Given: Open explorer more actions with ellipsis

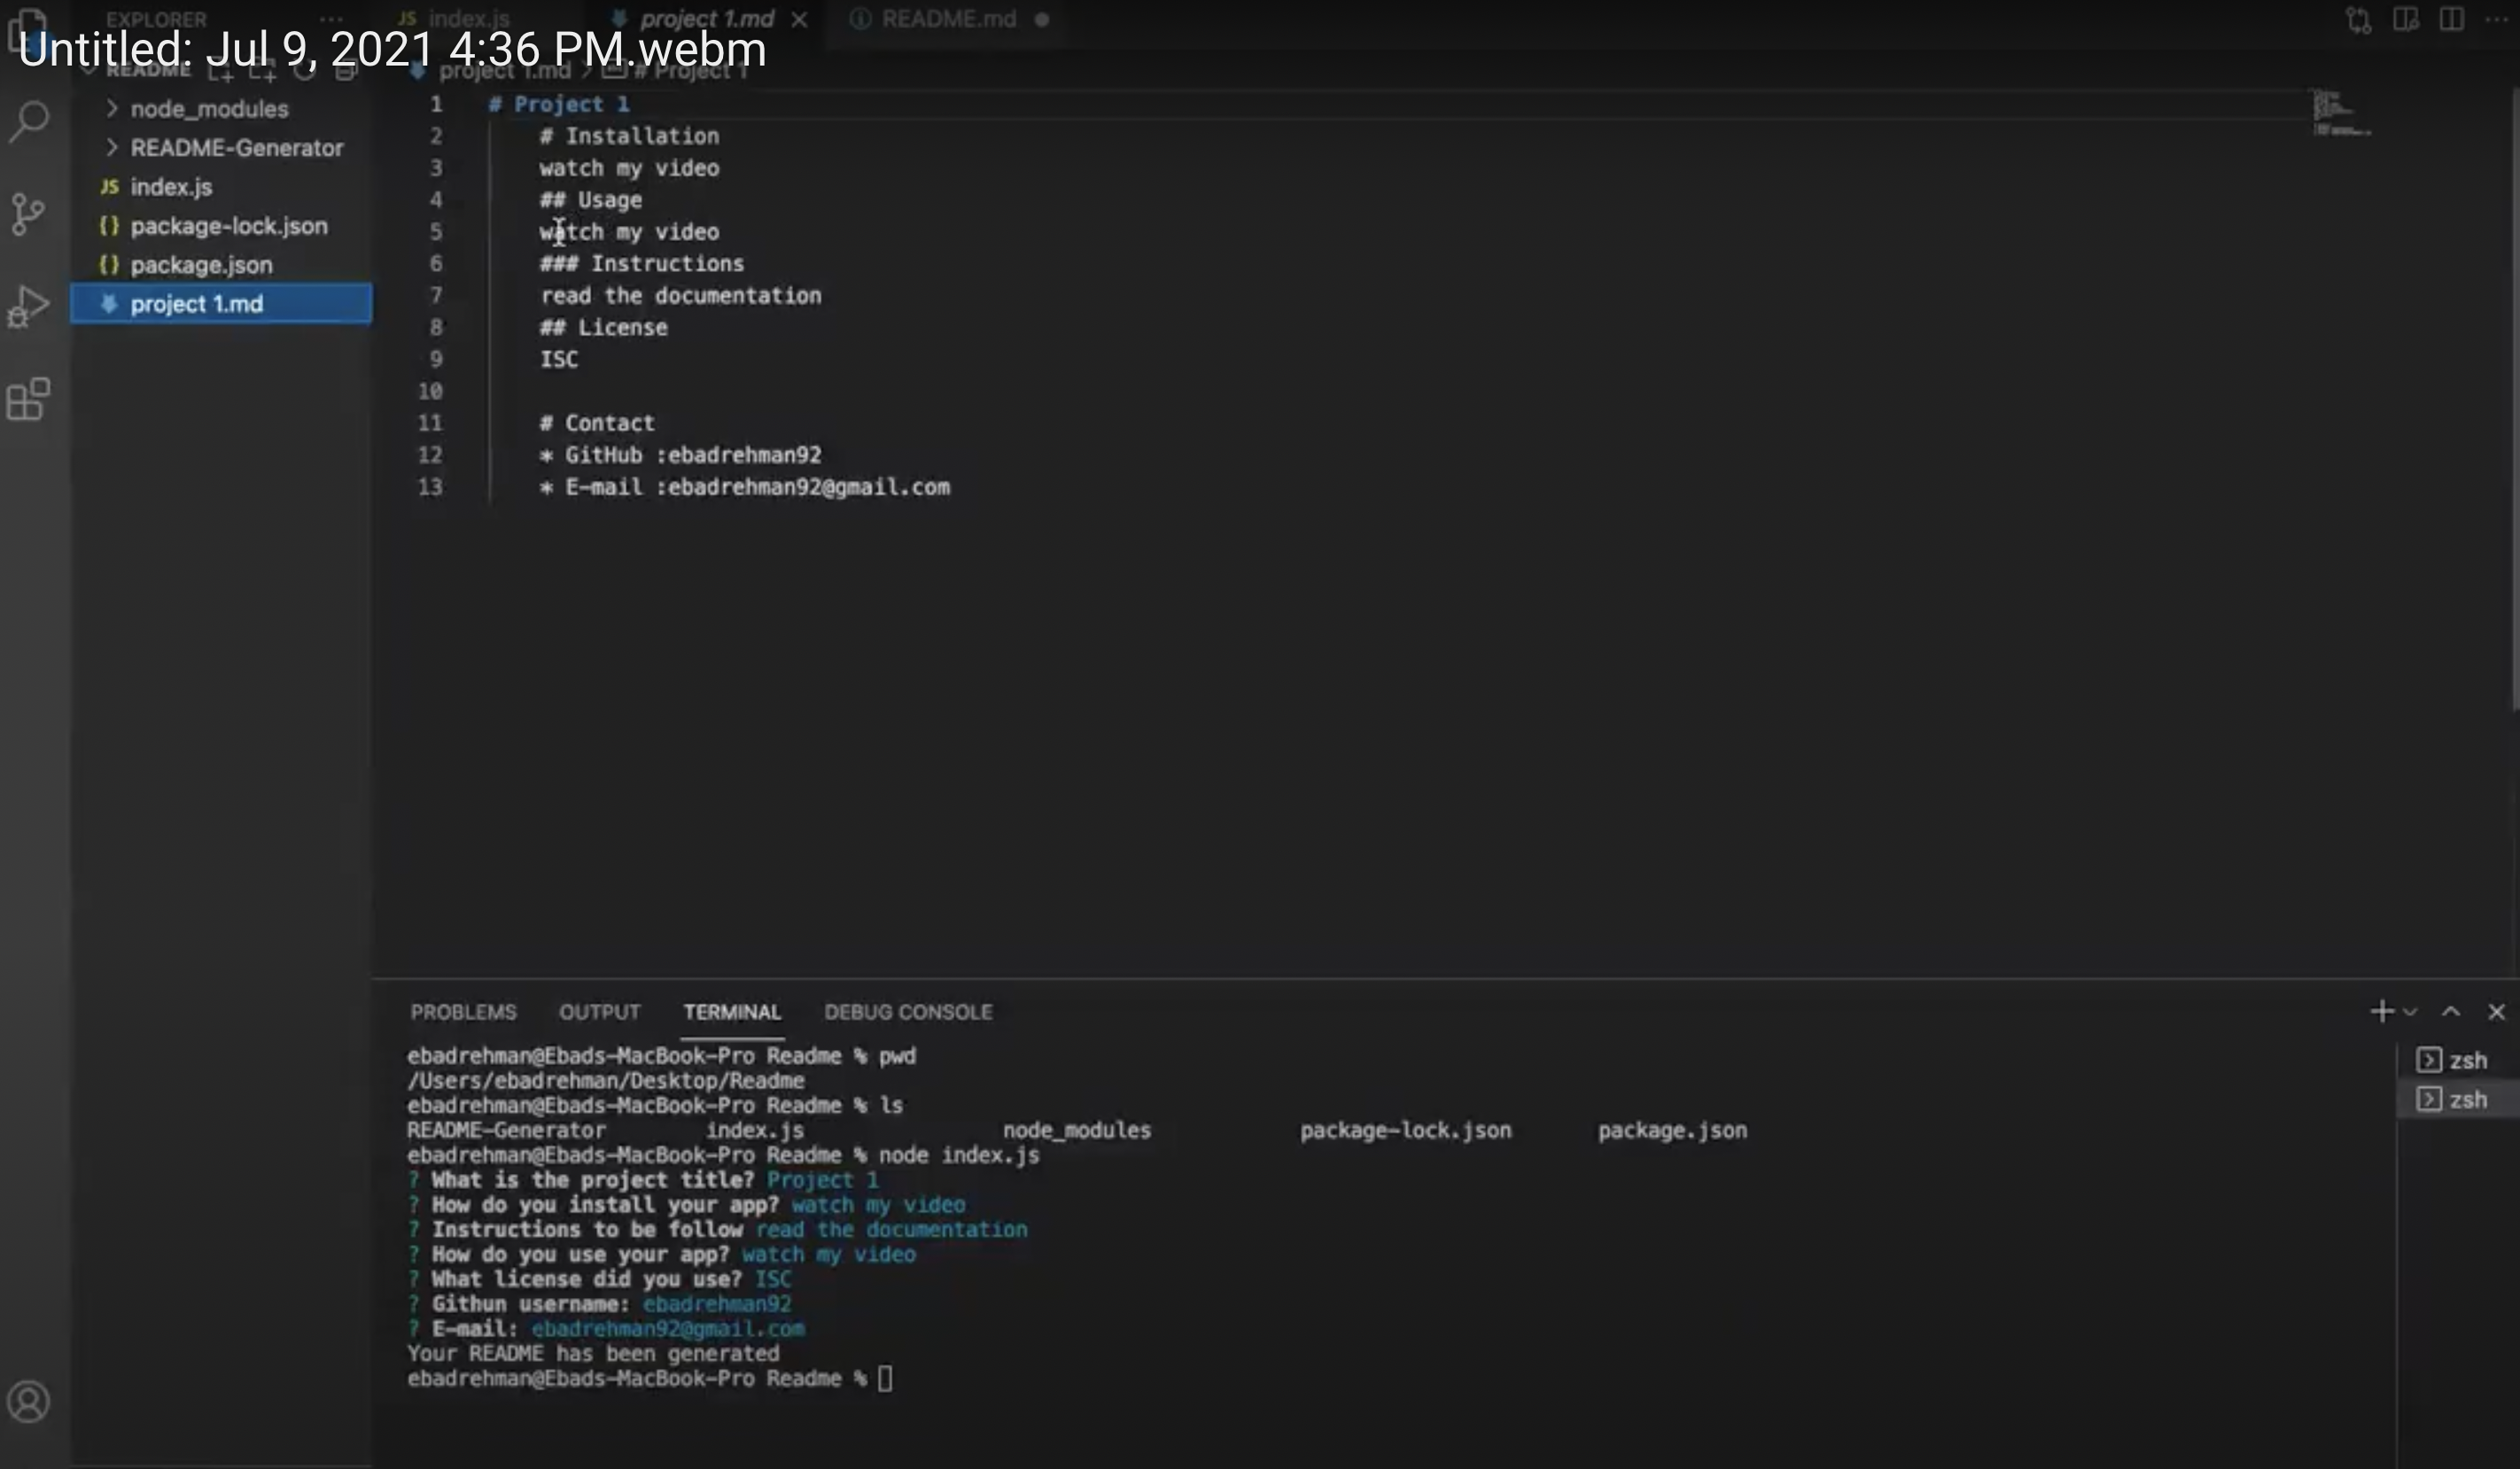Looking at the screenshot, I should click(330, 19).
